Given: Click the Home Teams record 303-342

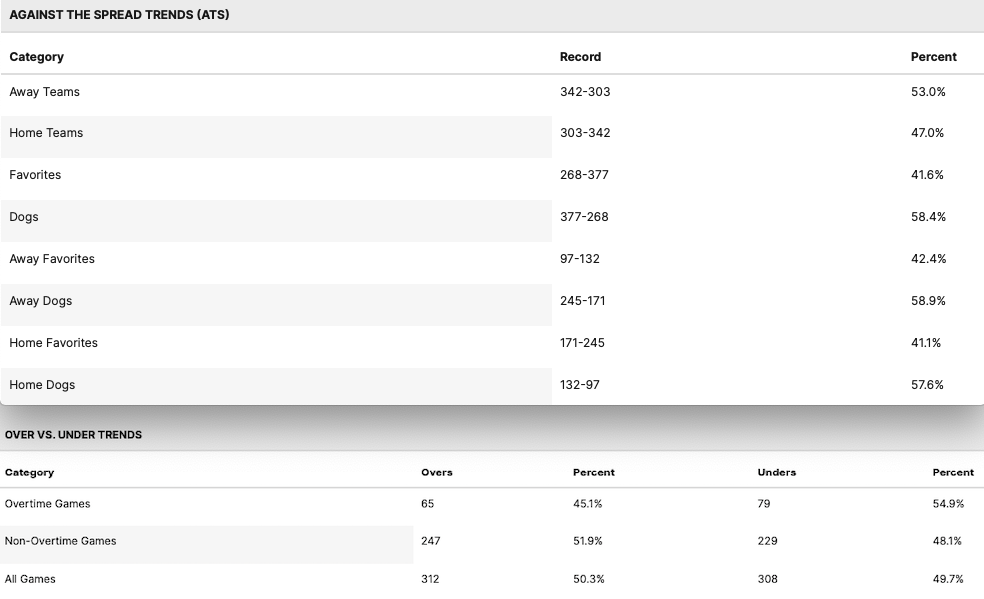Looking at the screenshot, I should click(x=585, y=133).
